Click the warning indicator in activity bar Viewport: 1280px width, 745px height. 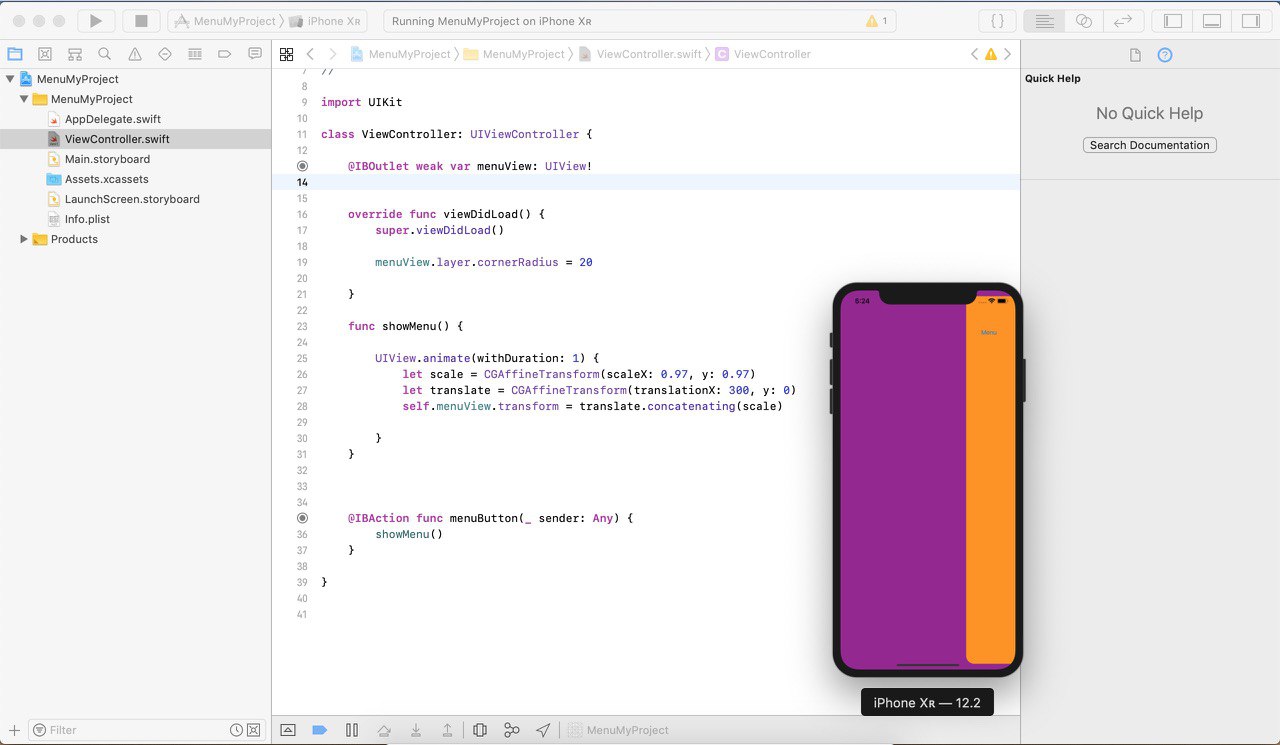tap(877, 21)
